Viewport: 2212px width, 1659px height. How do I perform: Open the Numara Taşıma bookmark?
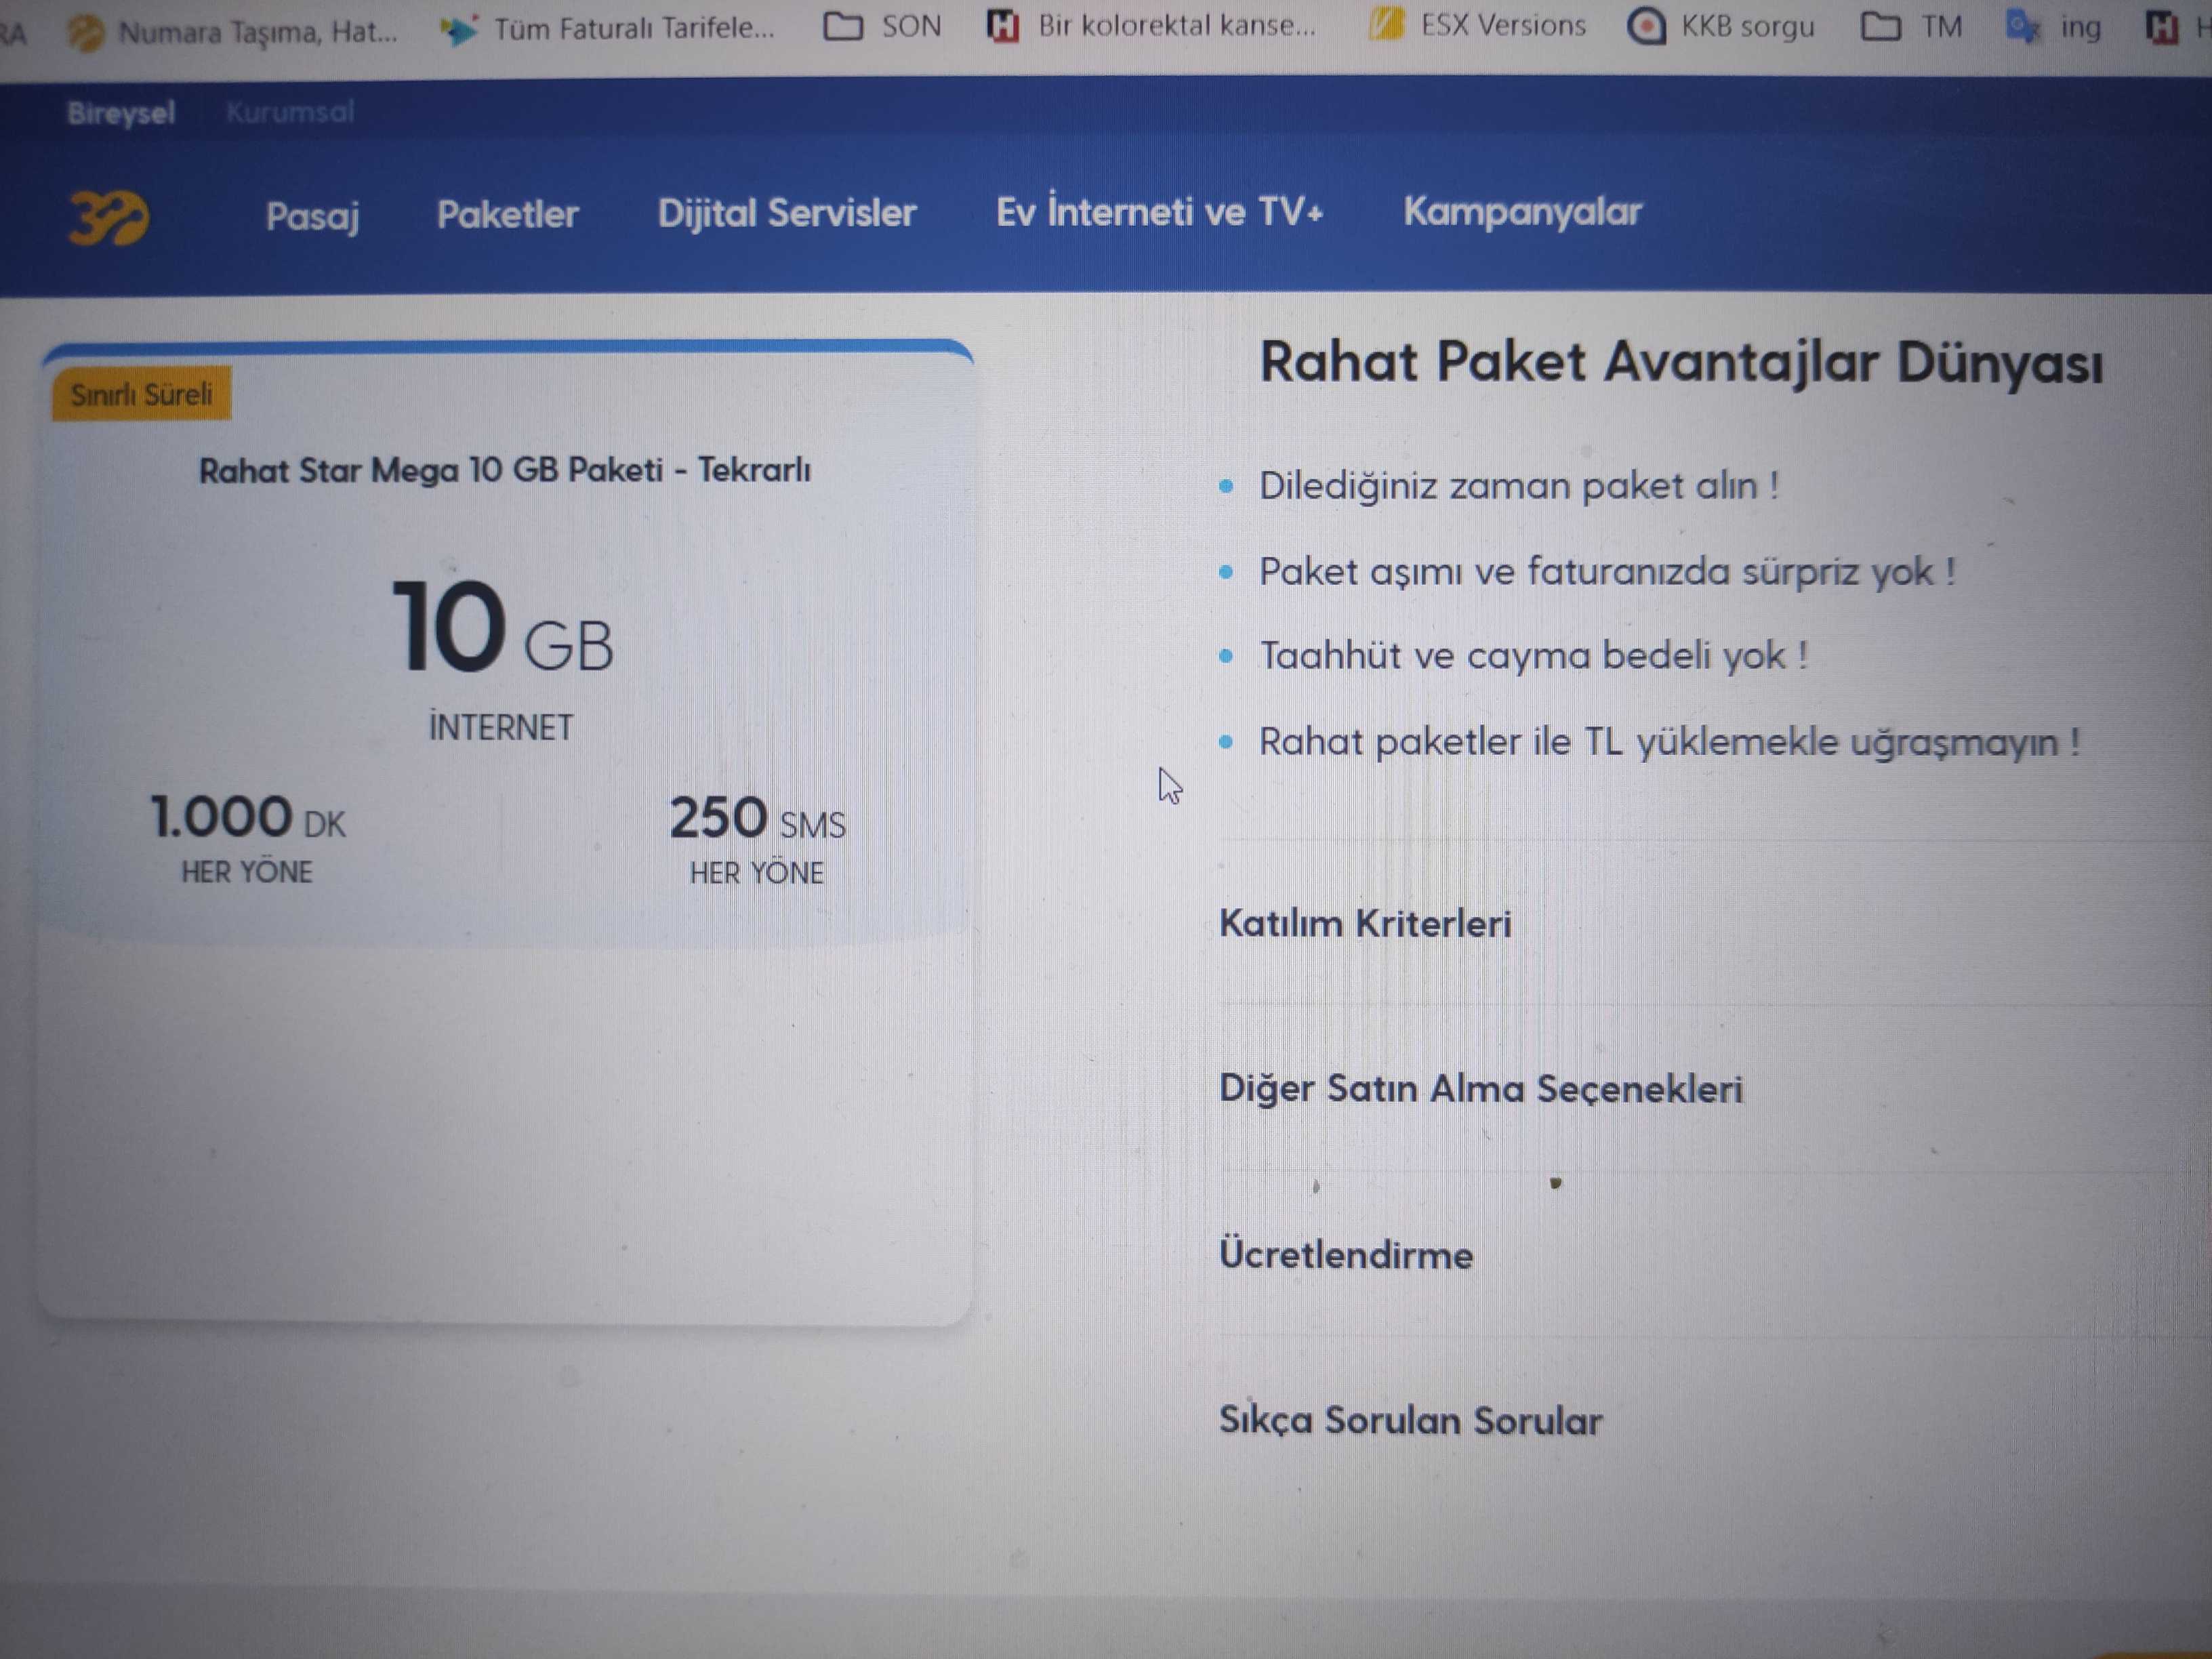click(232, 33)
